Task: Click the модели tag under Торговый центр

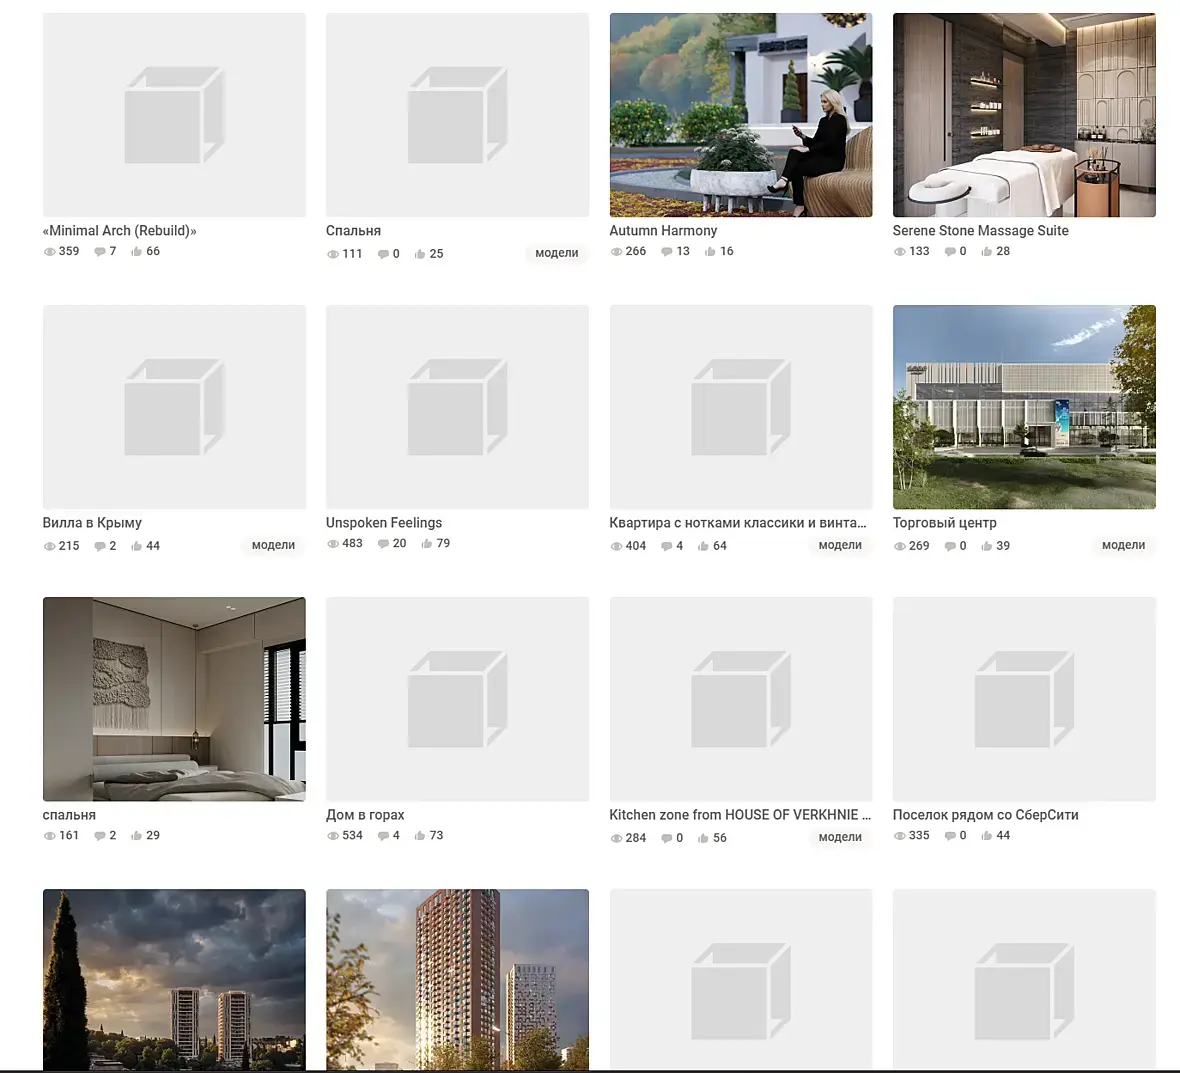Action: [1124, 545]
